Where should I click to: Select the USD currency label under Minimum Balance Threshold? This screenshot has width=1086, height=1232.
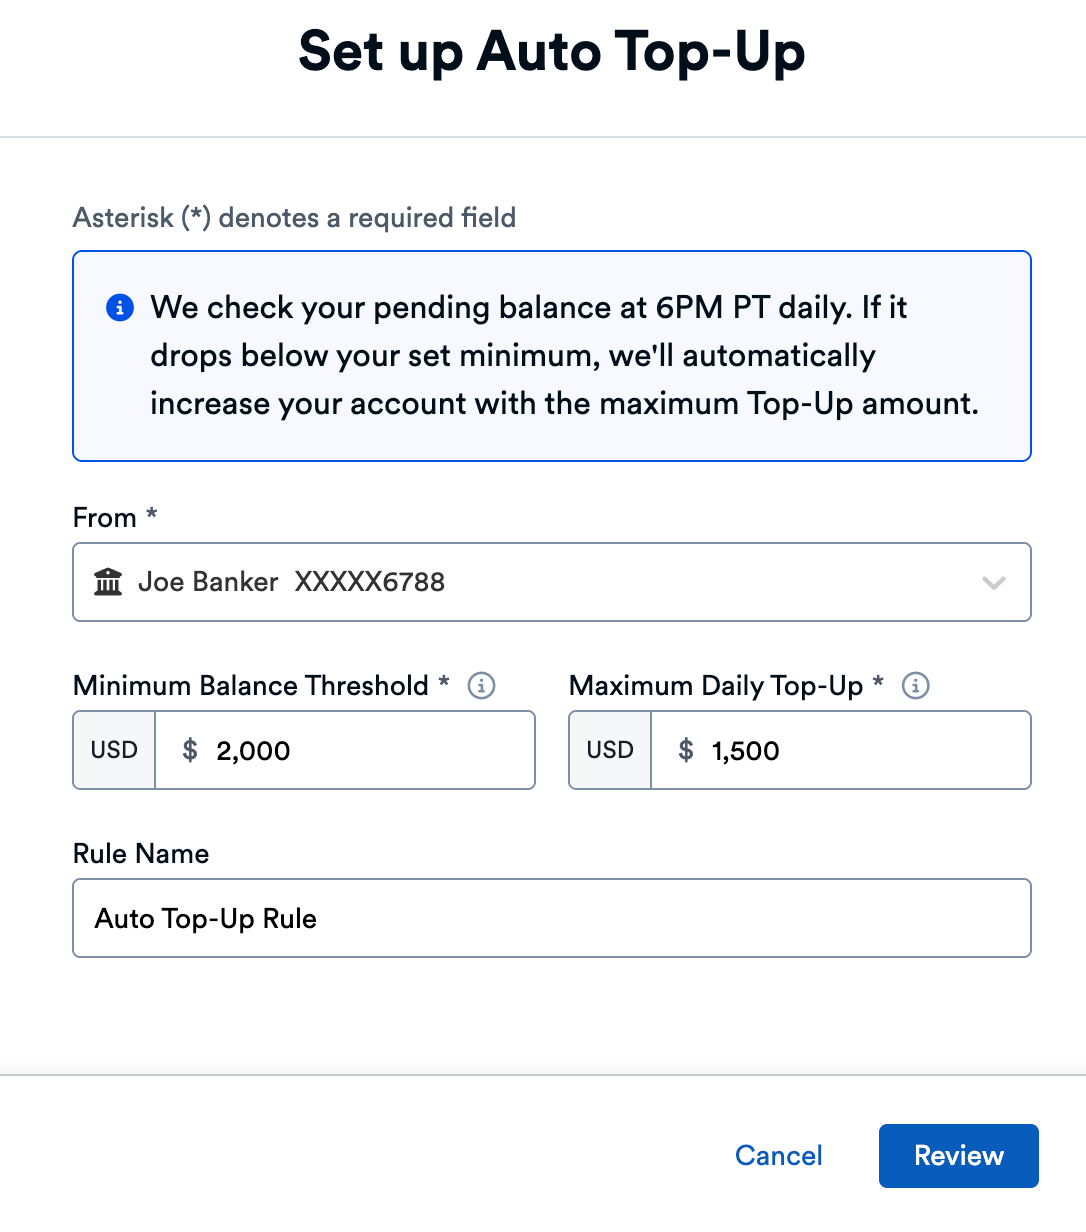coord(113,750)
